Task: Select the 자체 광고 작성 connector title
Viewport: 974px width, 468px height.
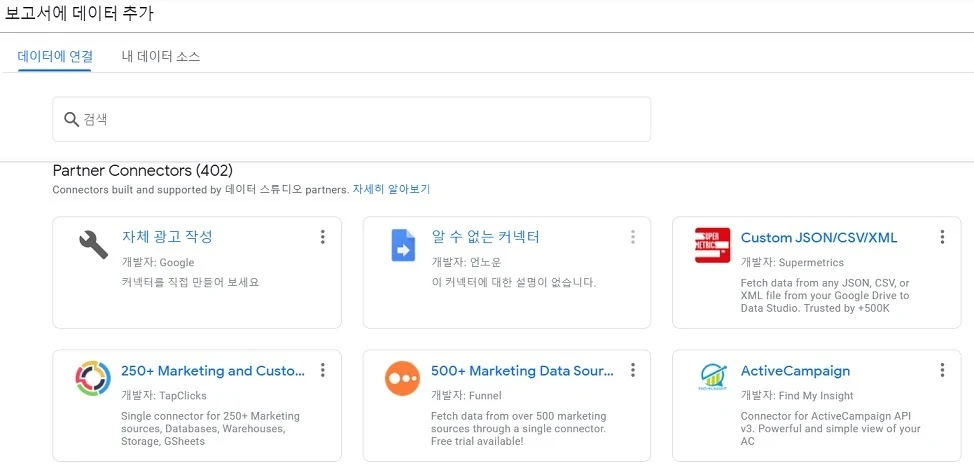Action: click(x=168, y=237)
